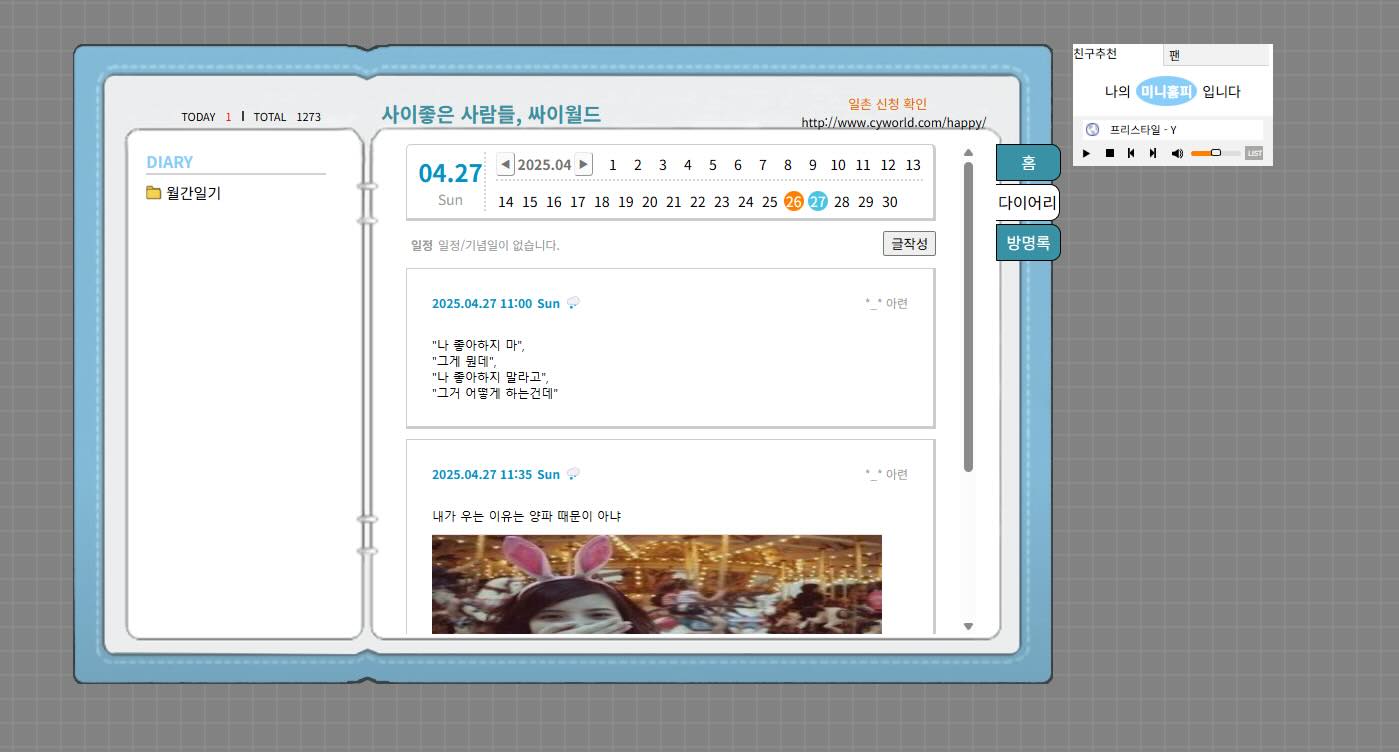Viewport: 1399px width, 752px height.
Task: Click the 글작성 write button
Action: point(909,244)
